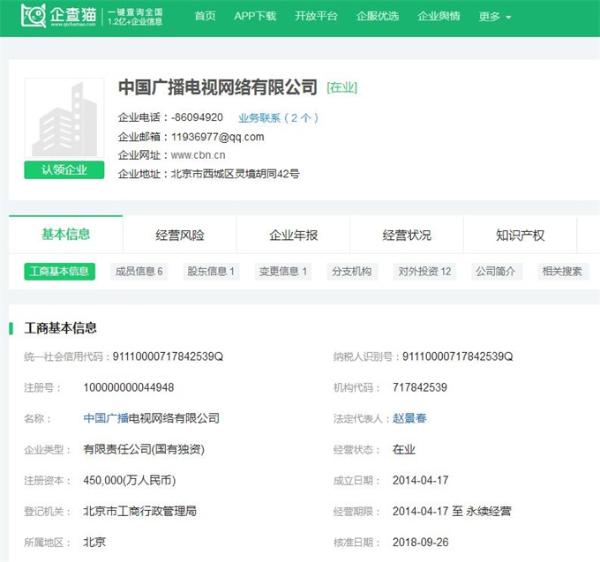Click the 所属地区 value 北京
Image resolution: width=600 pixels, height=562 pixels.
point(95,542)
